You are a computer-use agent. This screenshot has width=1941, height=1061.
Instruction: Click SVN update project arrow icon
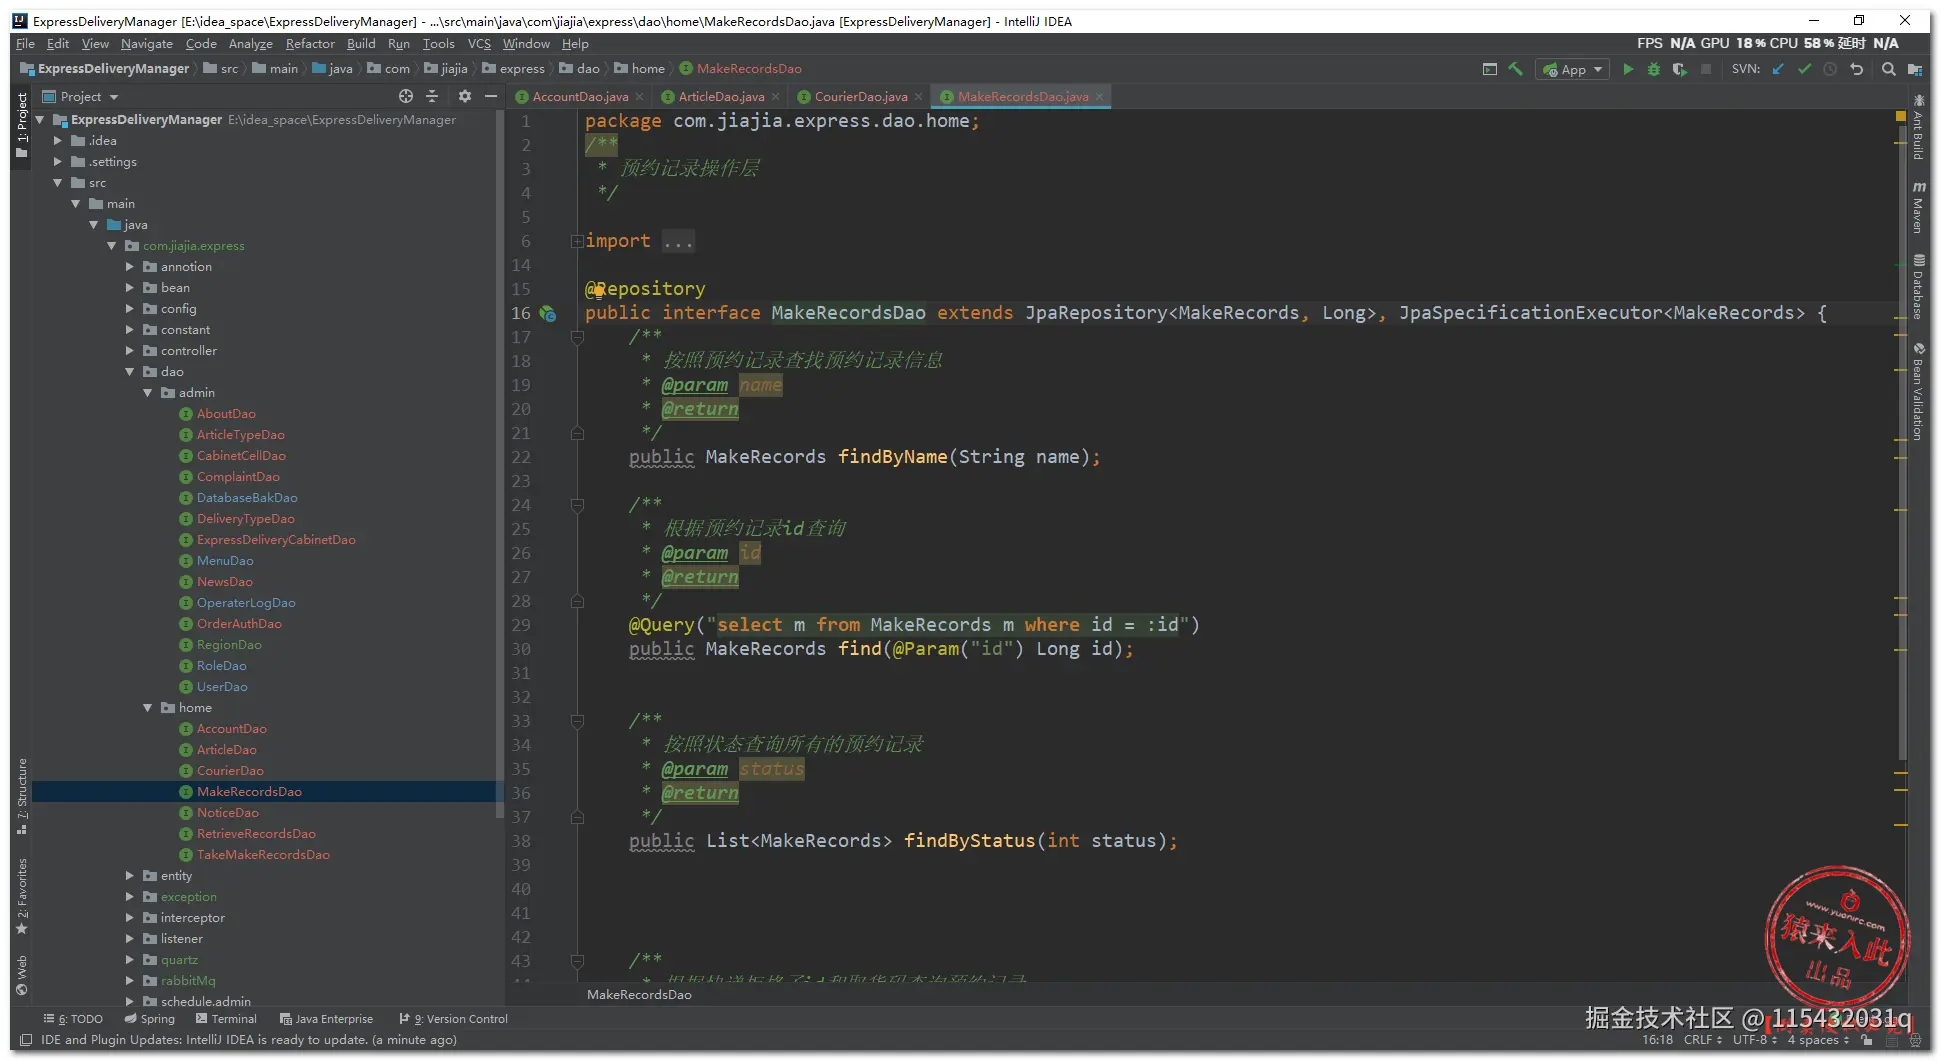(x=1778, y=69)
